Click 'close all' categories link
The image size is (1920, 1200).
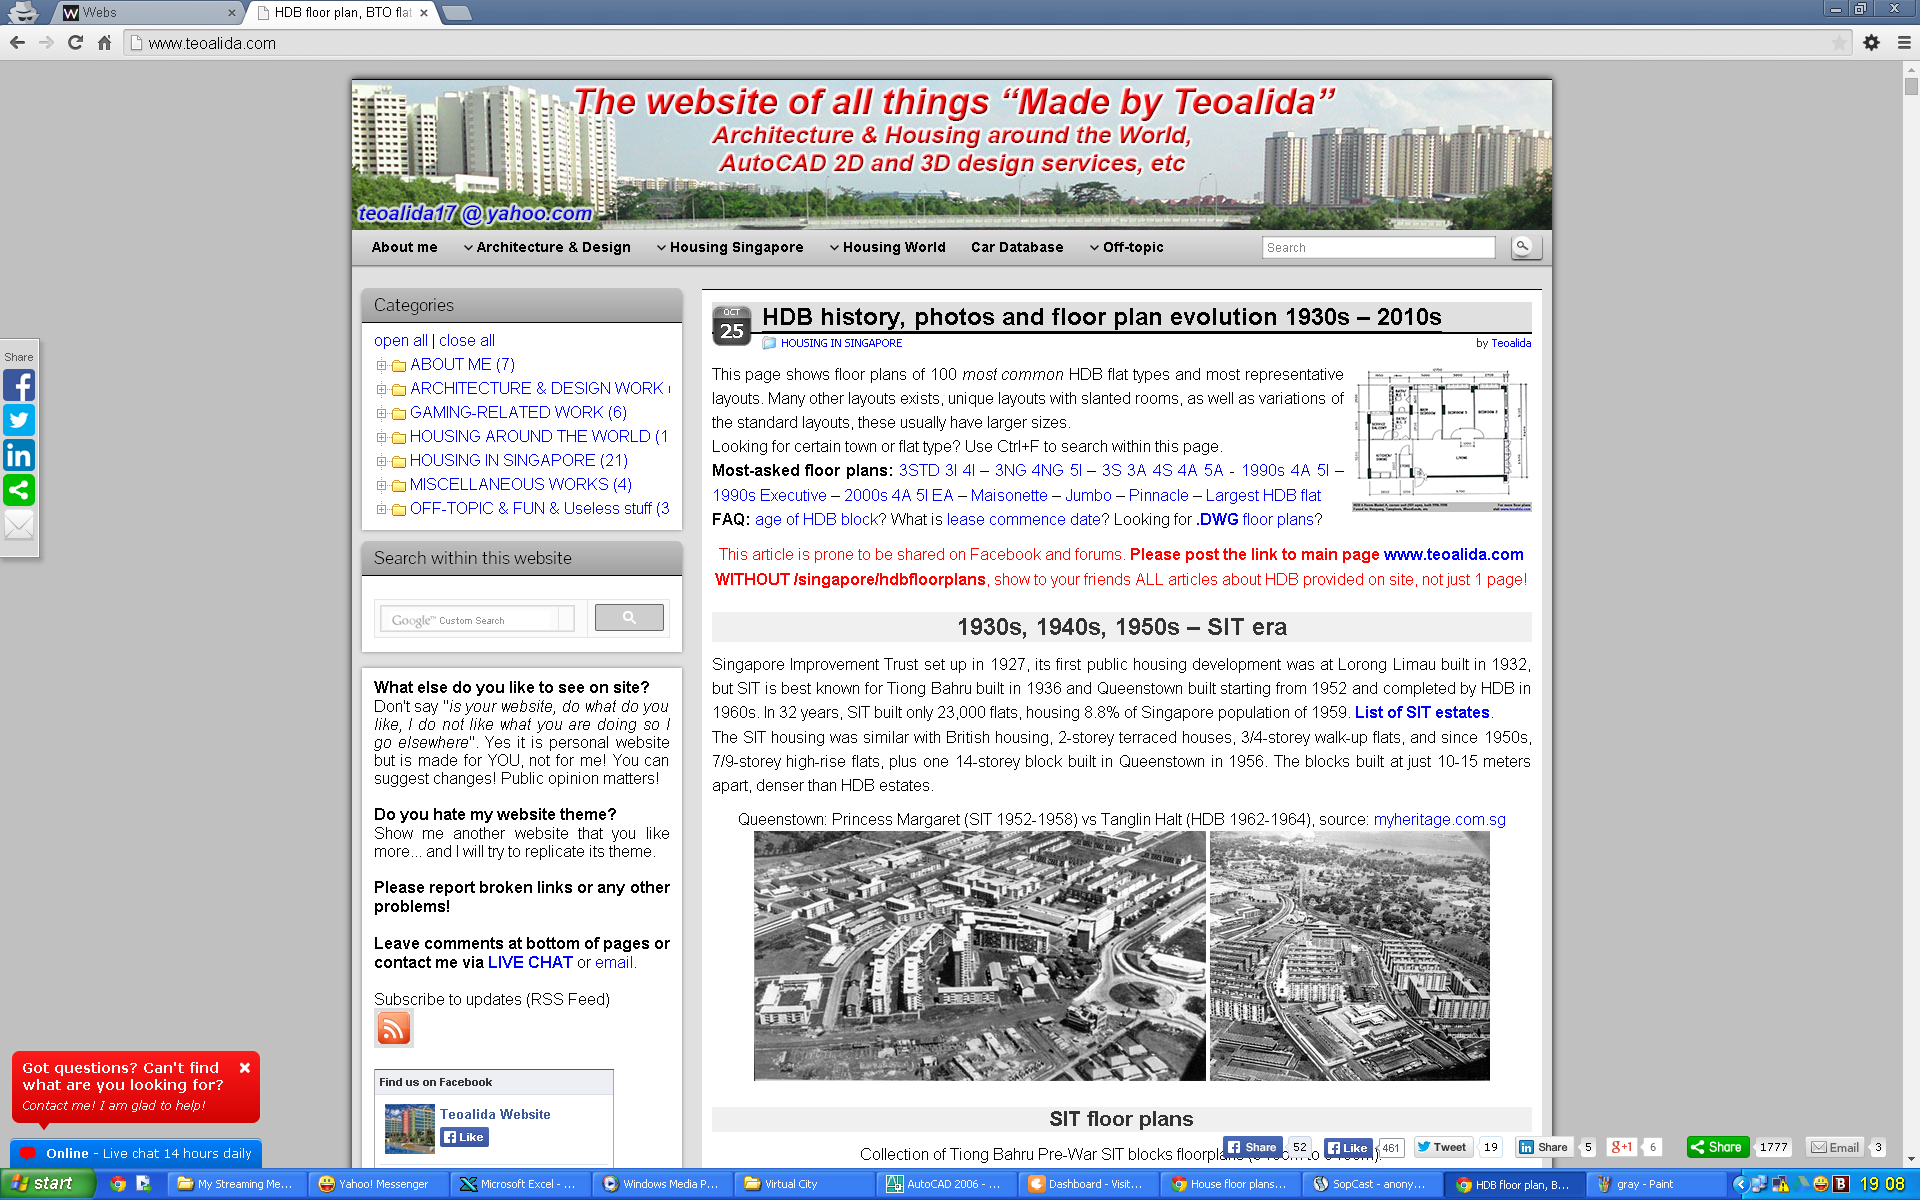(x=467, y=340)
